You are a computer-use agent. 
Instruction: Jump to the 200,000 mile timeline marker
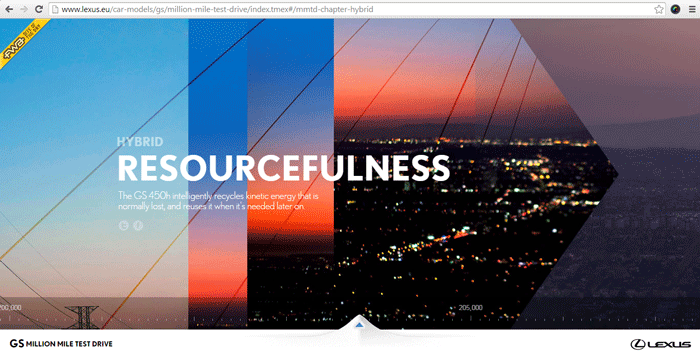click(10, 308)
